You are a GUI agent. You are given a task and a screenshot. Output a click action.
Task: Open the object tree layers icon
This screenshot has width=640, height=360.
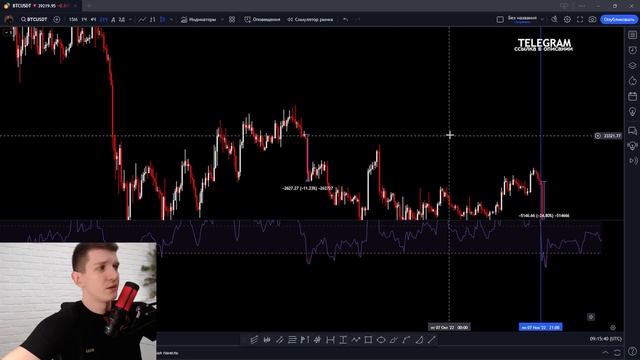(x=633, y=65)
